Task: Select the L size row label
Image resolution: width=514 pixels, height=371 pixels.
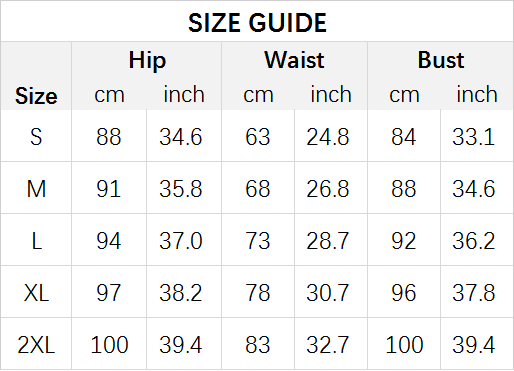Action: click(x=36, y=241)
